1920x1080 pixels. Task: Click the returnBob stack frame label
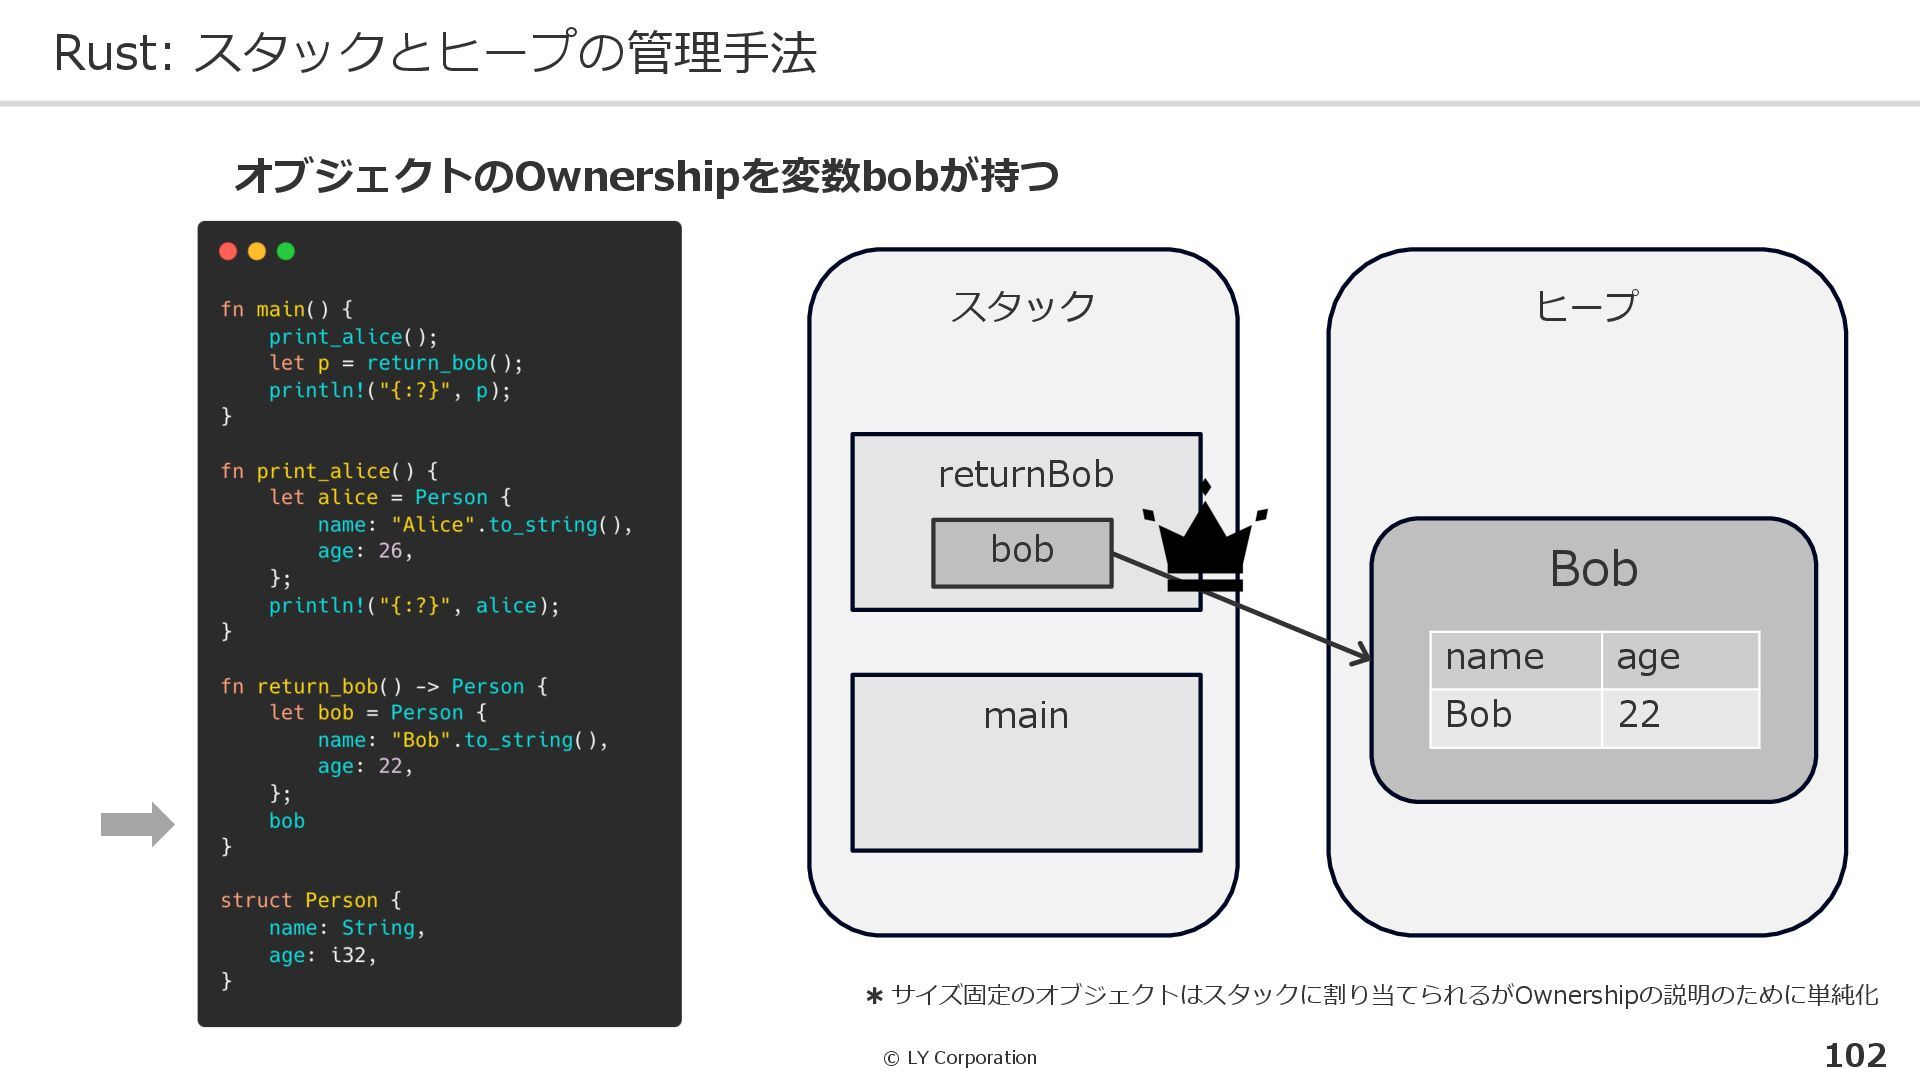1025,475
